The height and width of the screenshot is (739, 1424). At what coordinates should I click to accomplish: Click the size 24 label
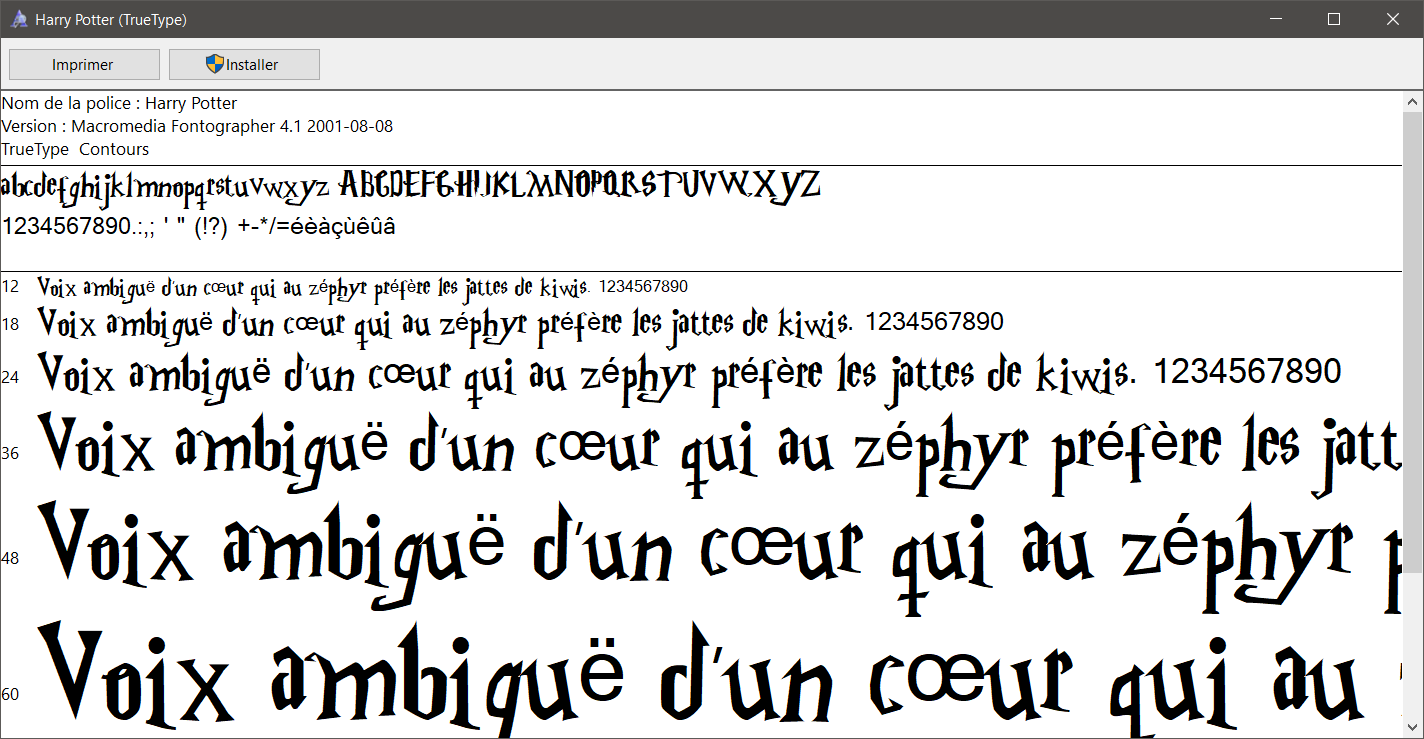tap(11, 377)
